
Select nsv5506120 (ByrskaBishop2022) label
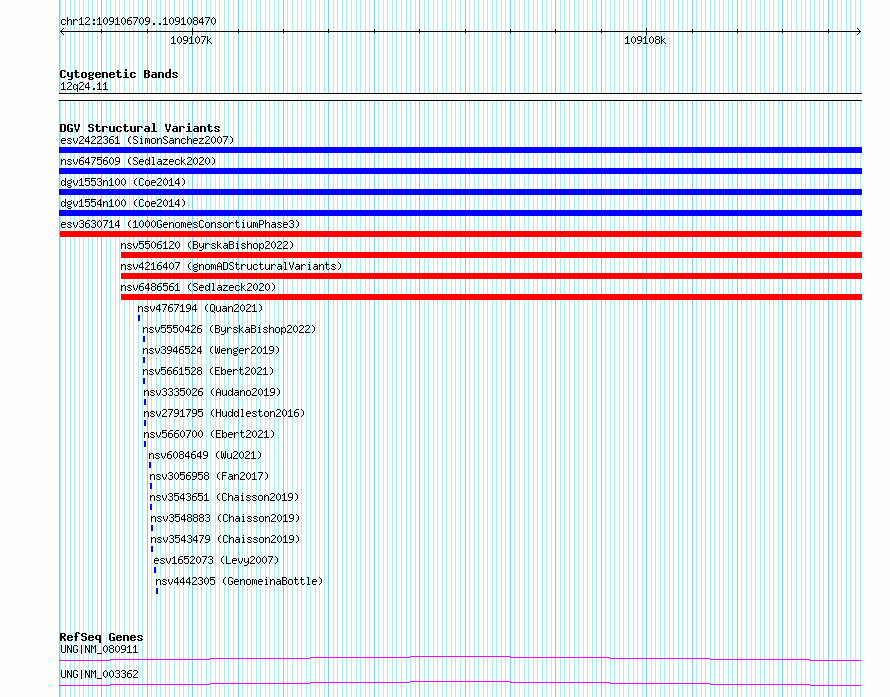point(207,245)
